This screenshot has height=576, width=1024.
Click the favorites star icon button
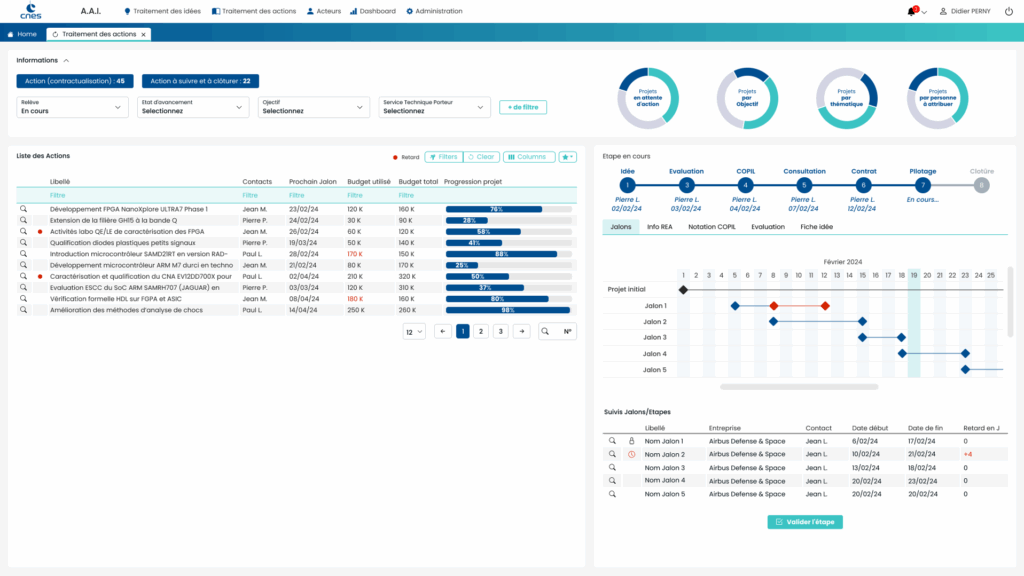567,157
